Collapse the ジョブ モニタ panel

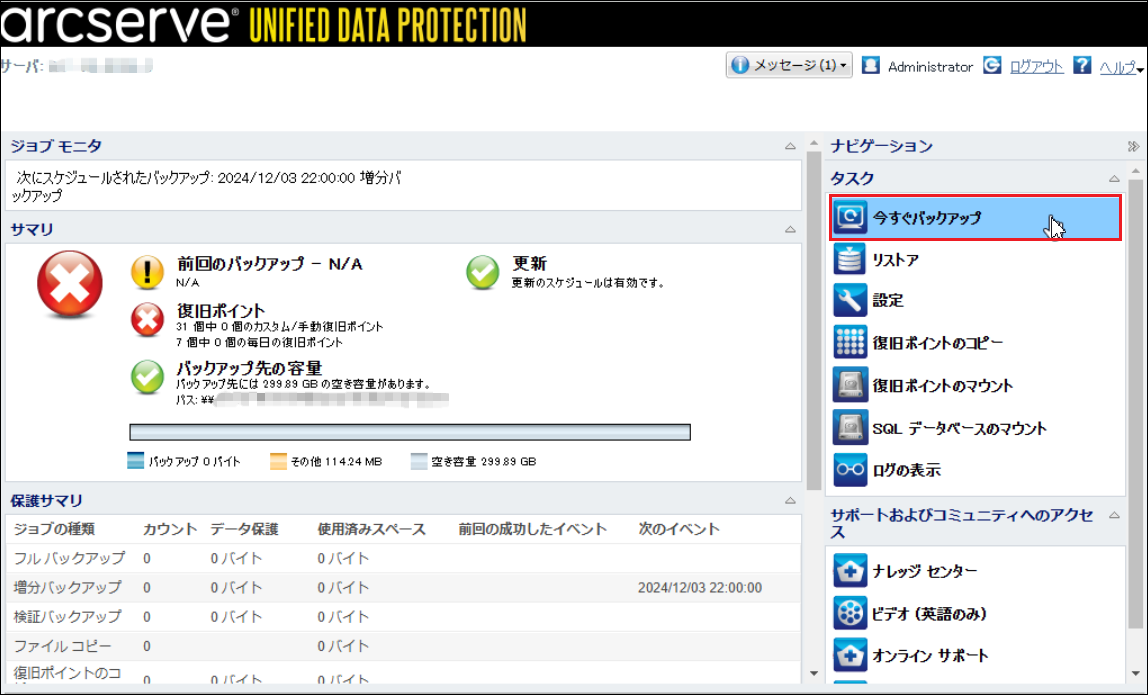pos(790,146)
